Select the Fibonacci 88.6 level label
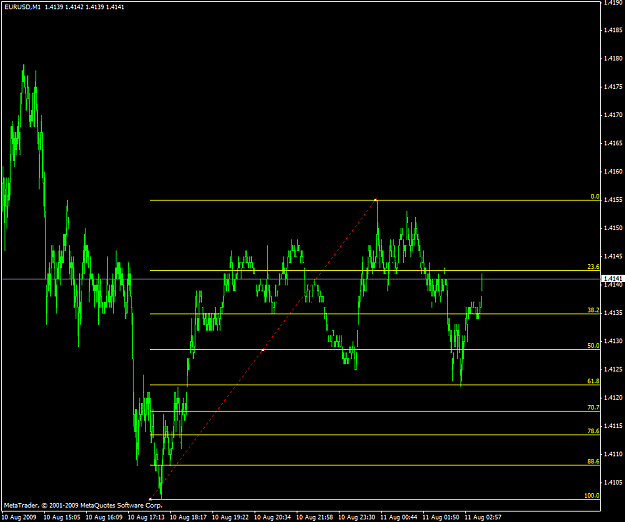The height and width of the screenshot is (522, 625). point(593,461)
